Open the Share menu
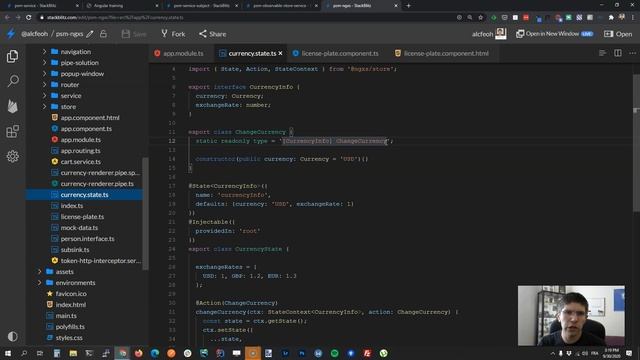Image resolution: width=640 pixels, height=360 pixels. (x=213, y=34)
